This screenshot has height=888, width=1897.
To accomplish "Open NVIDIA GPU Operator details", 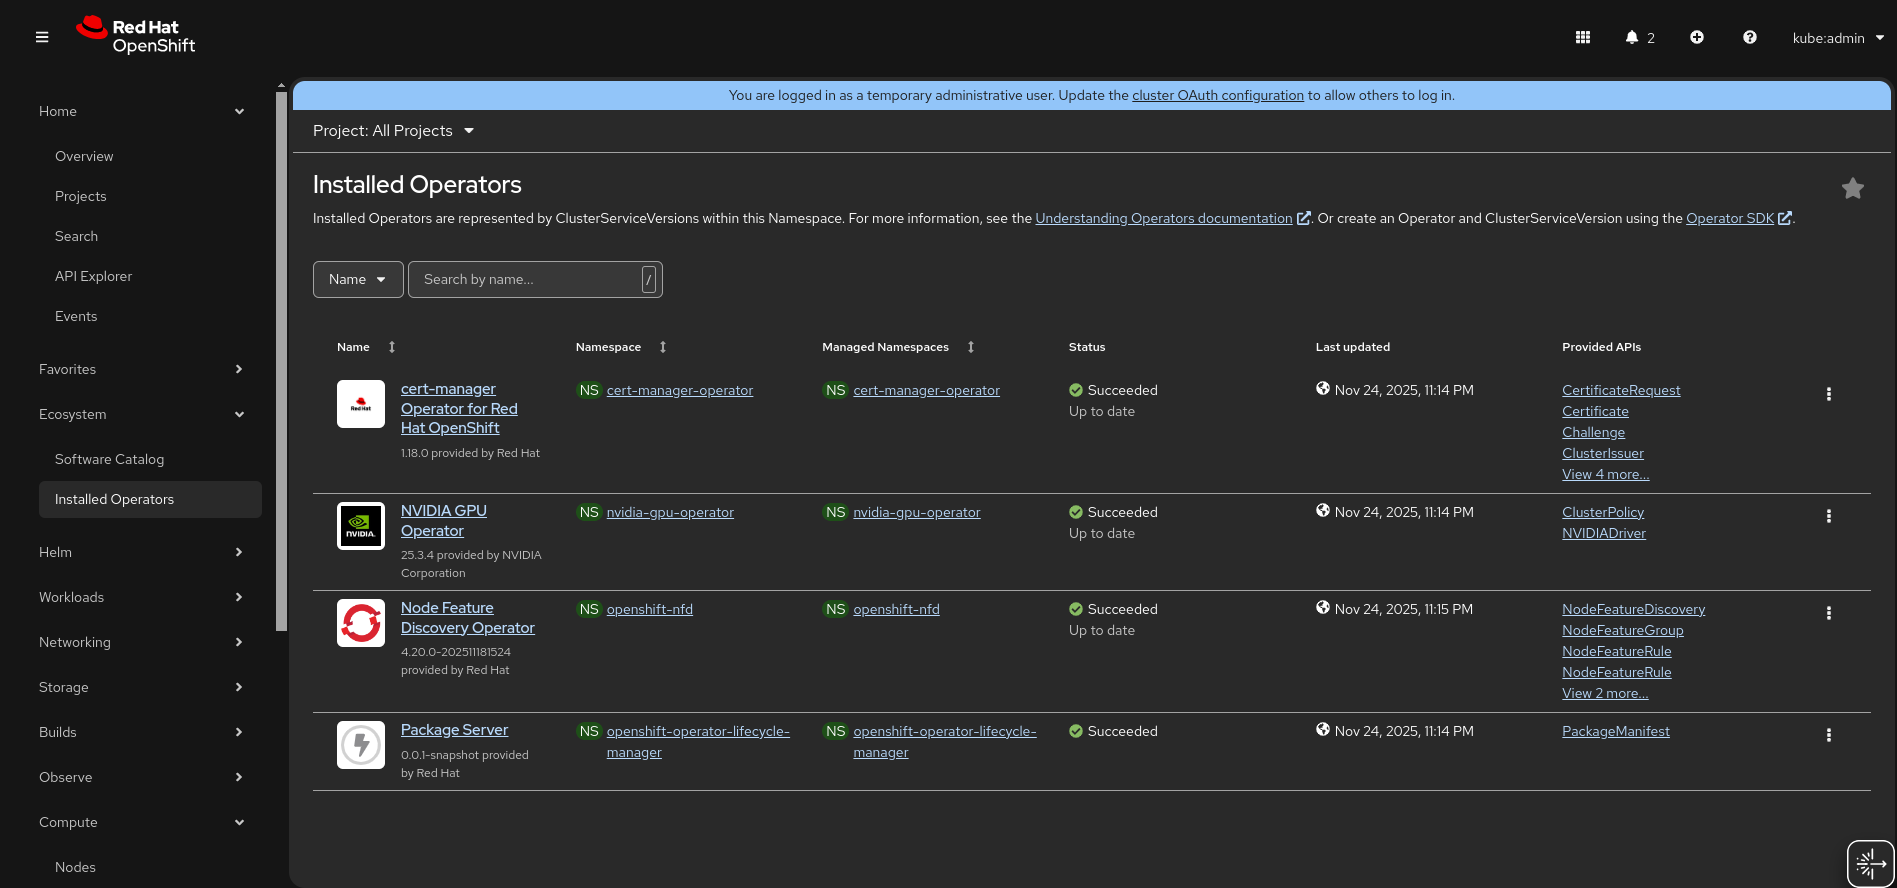I will pyautogui.click(x=444, y=521).
